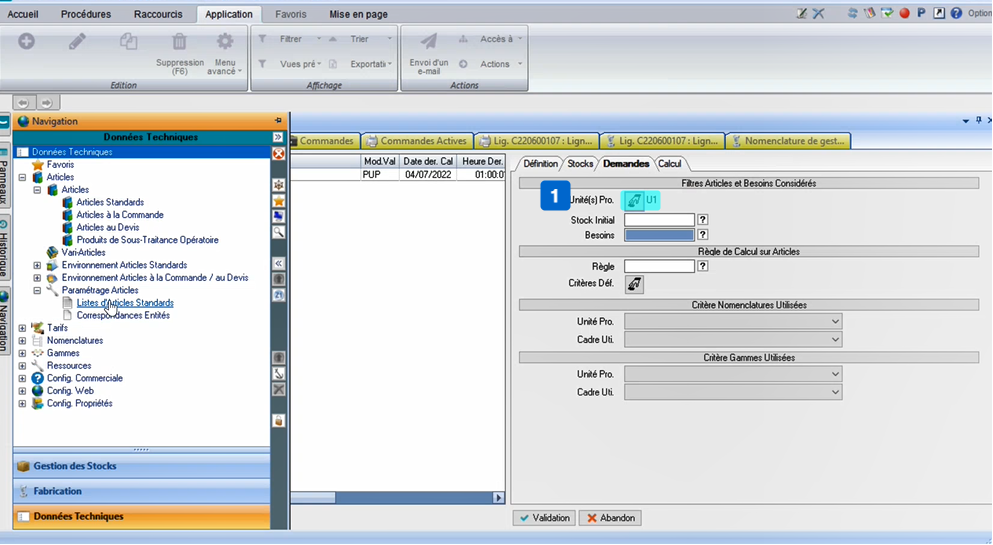
Task: Click the red close icon in Navigation sidebar
Action: coord(278,154)
